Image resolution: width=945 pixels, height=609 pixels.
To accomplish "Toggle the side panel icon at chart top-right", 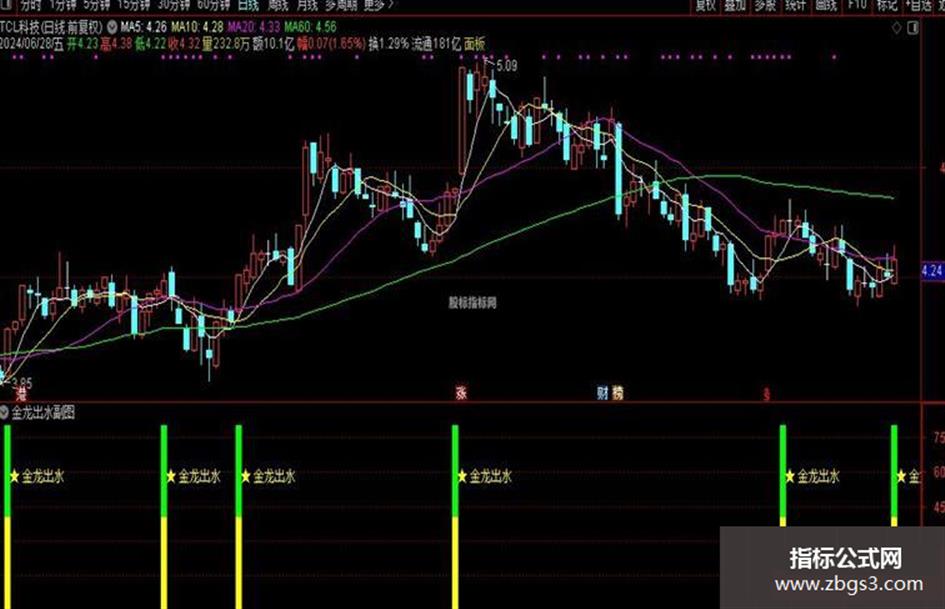I will (913, 27).
